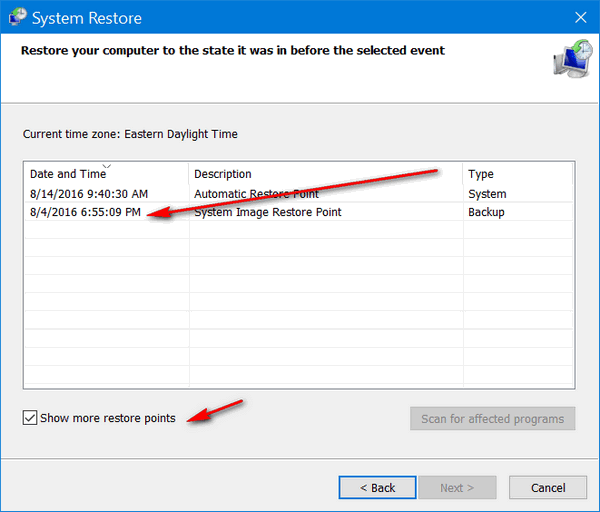Click the System Restore computer clock graphic
Viewport: 600px width, 512px height.
pos(573,59)
